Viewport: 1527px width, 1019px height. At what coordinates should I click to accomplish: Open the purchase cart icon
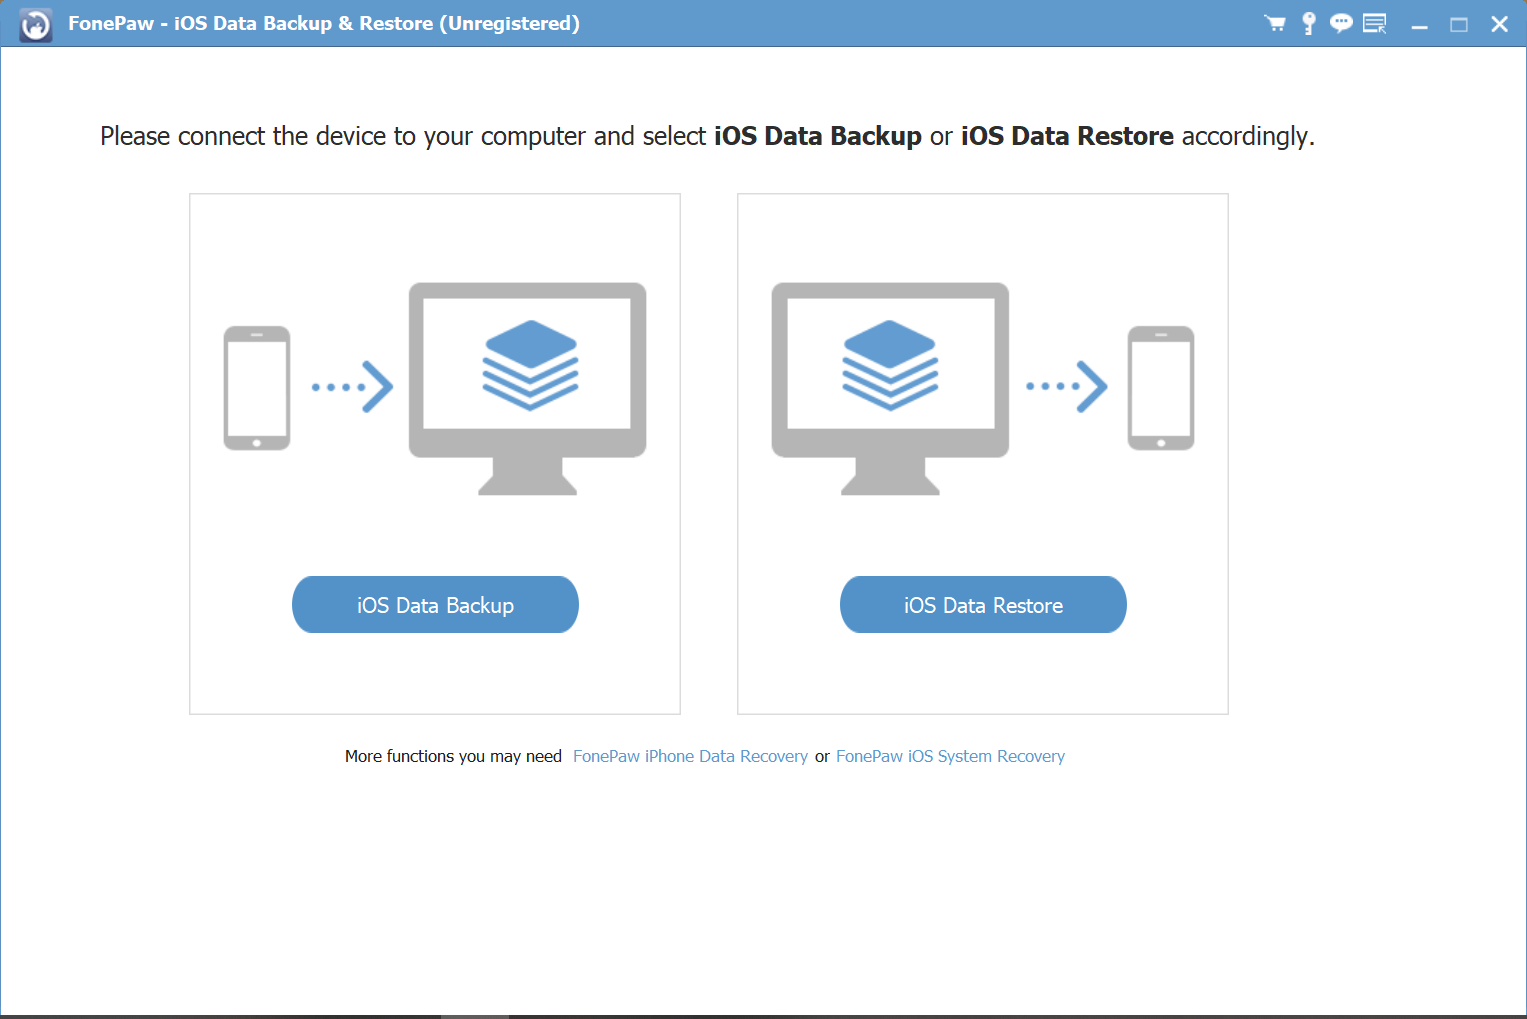(x=1275, y=23)
